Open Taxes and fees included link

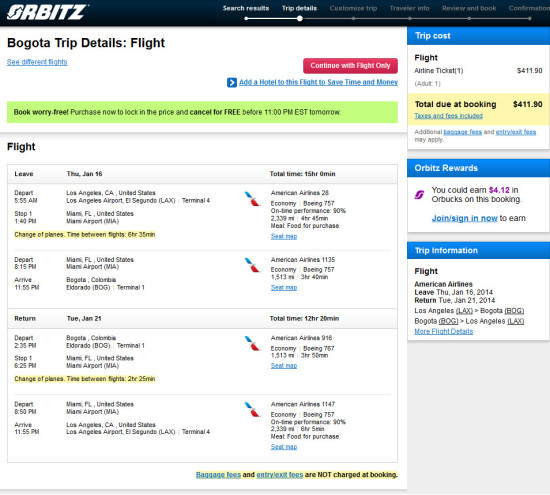pyautogui.click(x=448, y=116)
